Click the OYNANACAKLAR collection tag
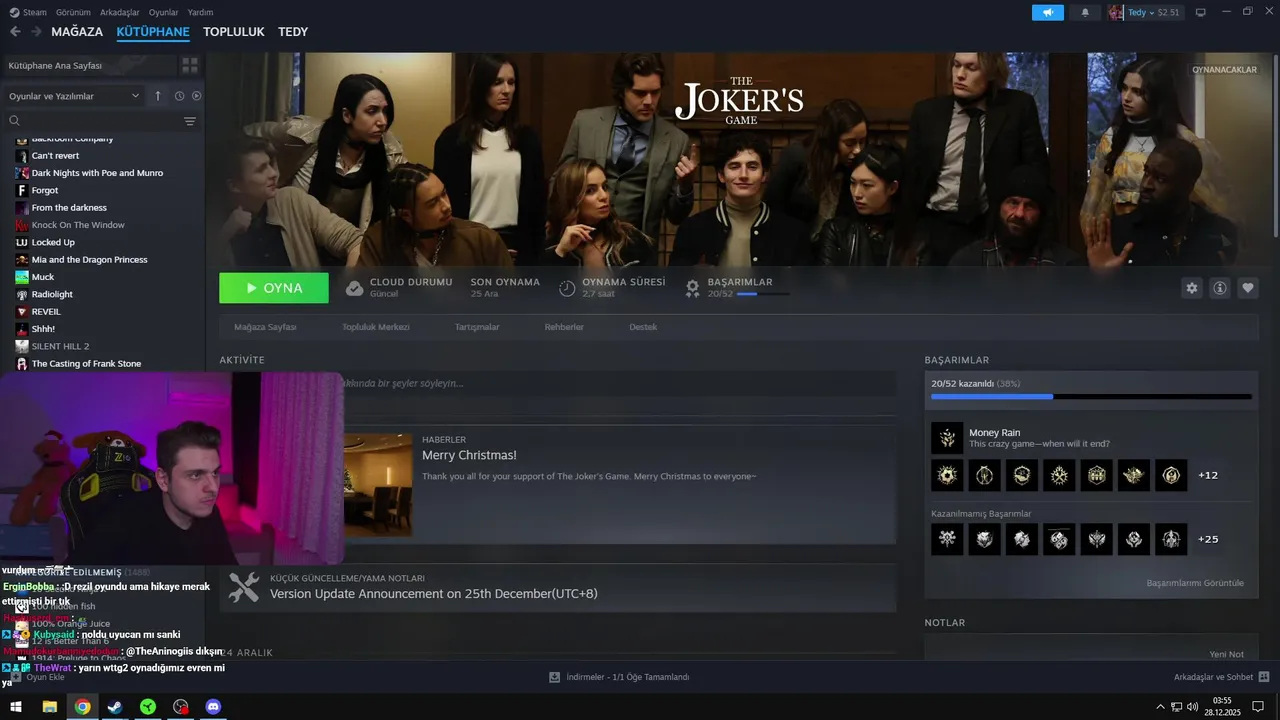1280x720 pixels. (1224, 70)
